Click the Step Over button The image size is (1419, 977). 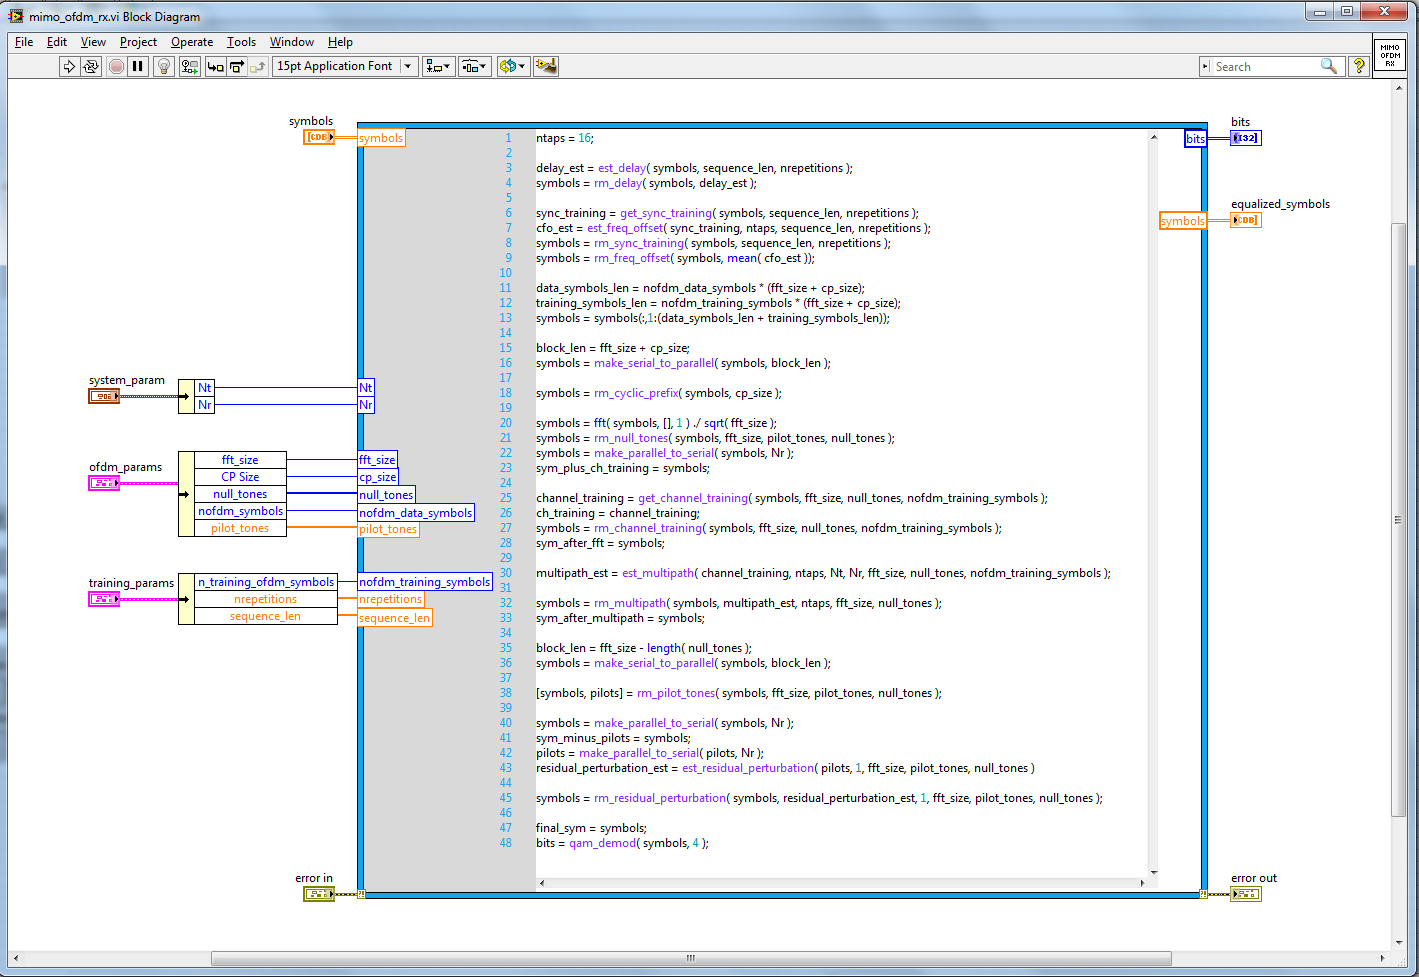pos(237,66)
